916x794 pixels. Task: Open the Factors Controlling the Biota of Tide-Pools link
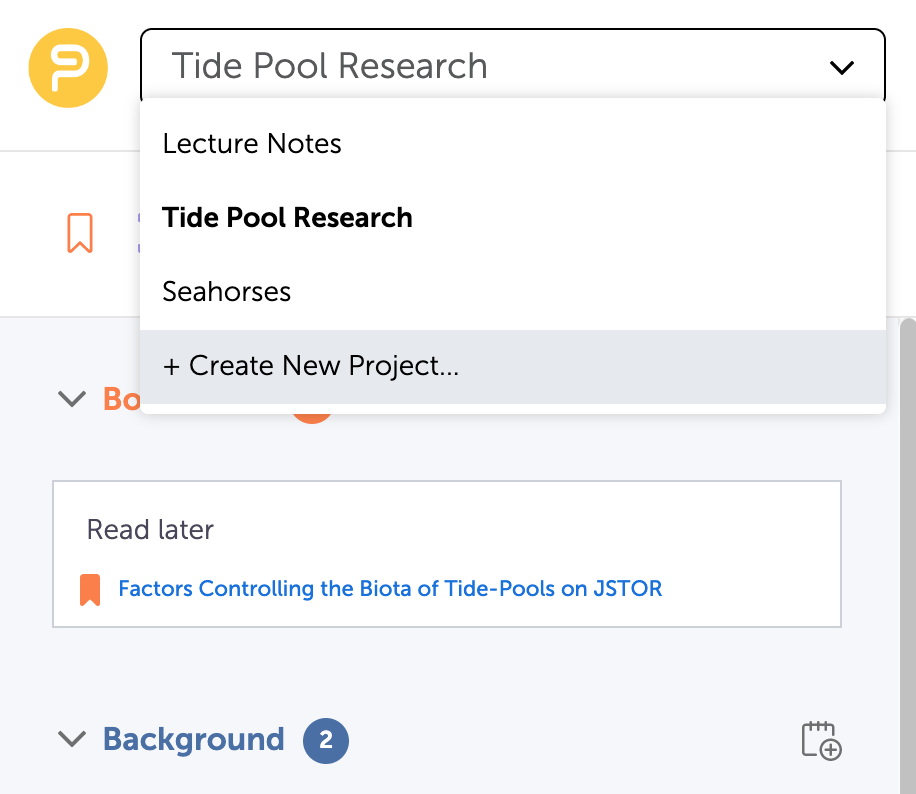click(x=390, y=588)
